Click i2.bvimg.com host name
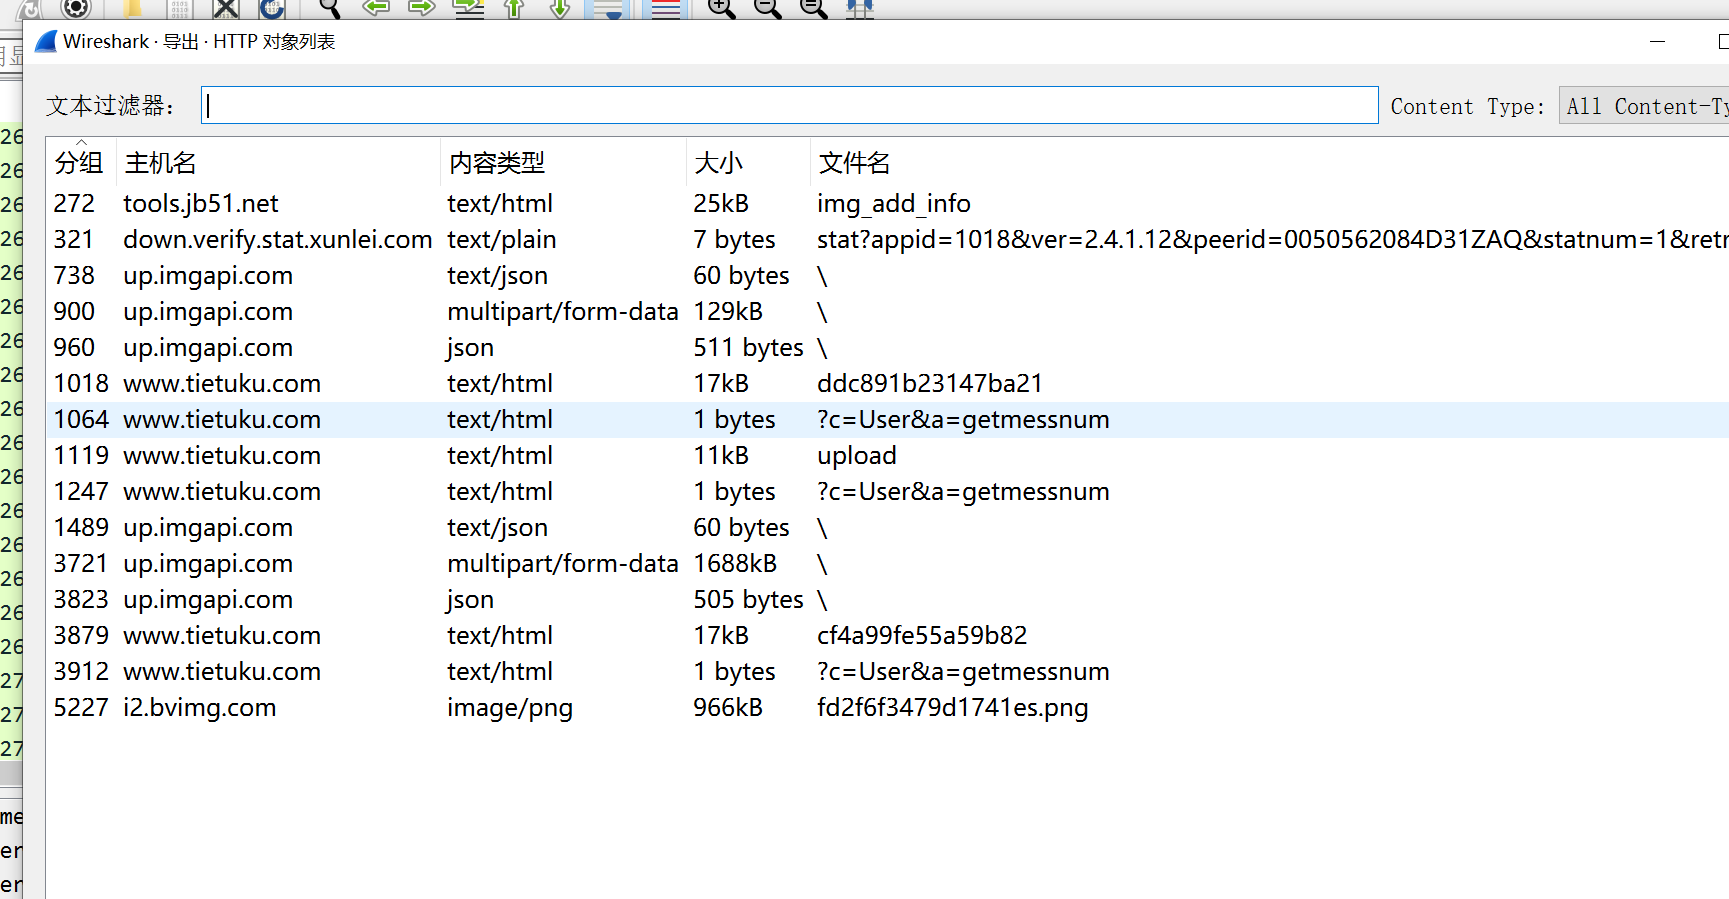The image size is (1729, 899). click(x=200, y=708)
